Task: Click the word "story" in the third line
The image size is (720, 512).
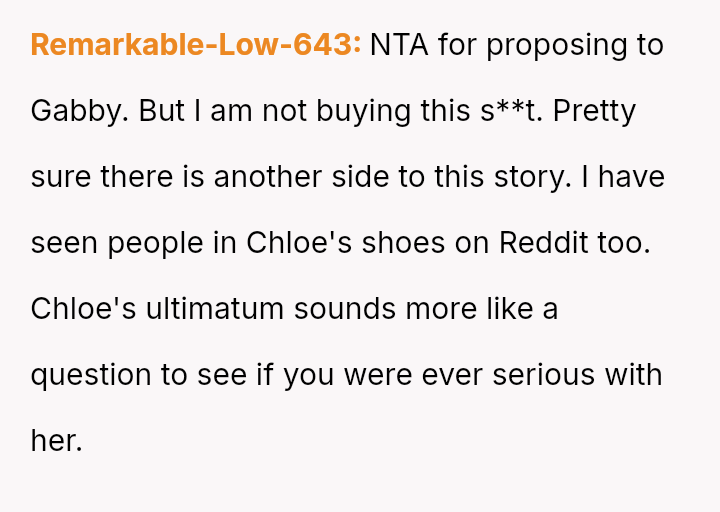Action: pos(546,177)
